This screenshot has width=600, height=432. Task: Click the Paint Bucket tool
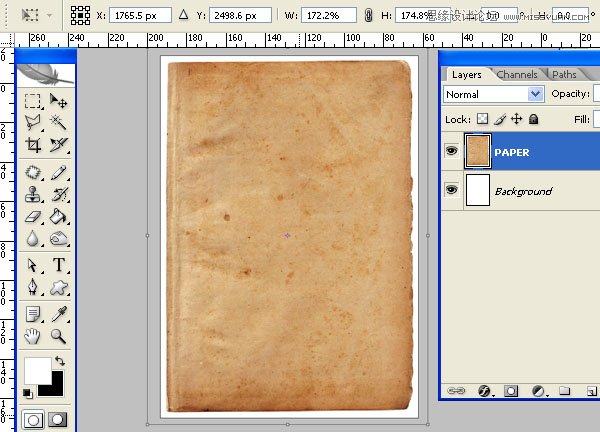[x=59, y=217]
